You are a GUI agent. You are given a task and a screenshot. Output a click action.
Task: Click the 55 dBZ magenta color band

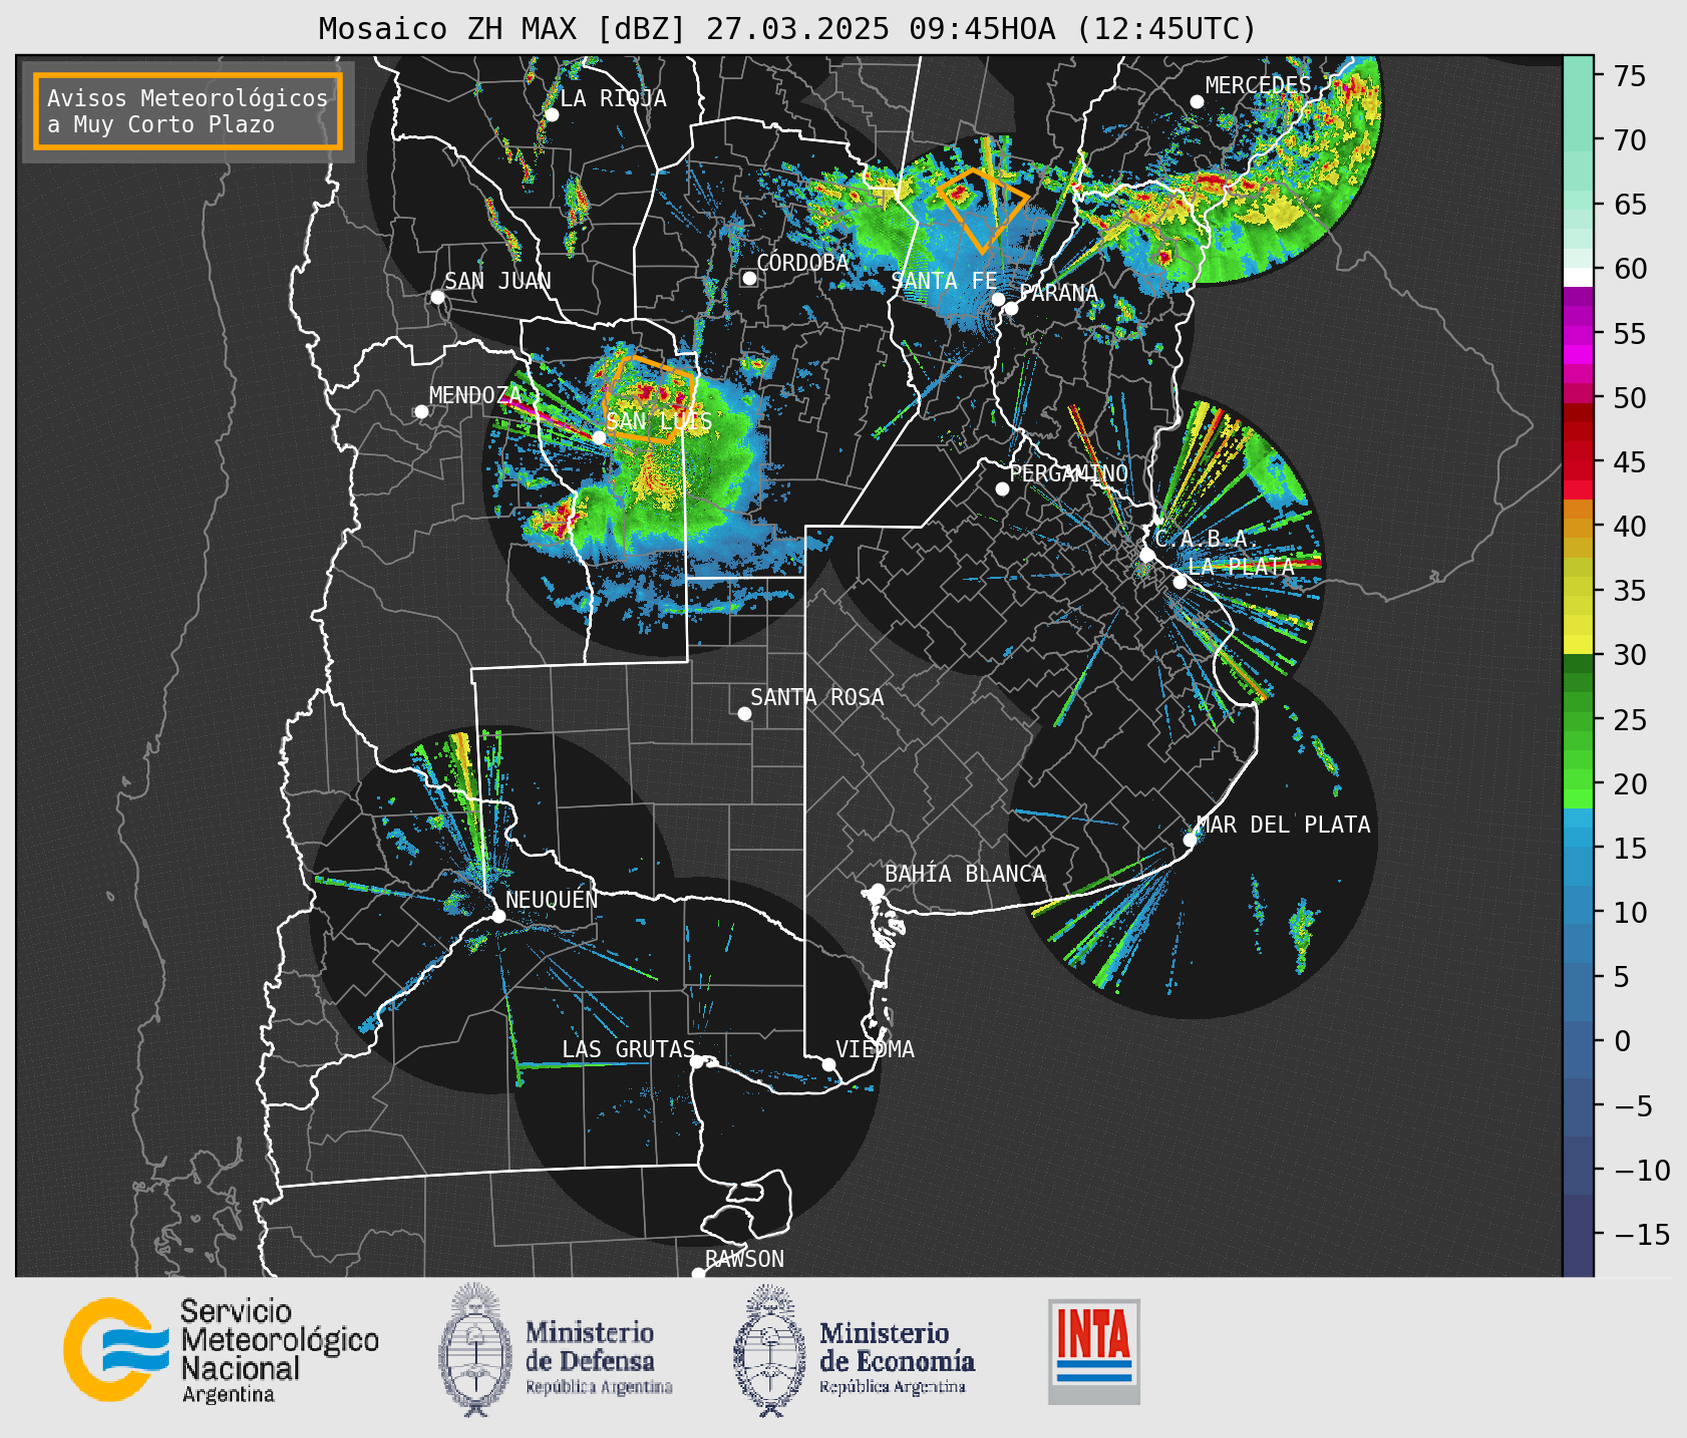tap(1578, 335)
